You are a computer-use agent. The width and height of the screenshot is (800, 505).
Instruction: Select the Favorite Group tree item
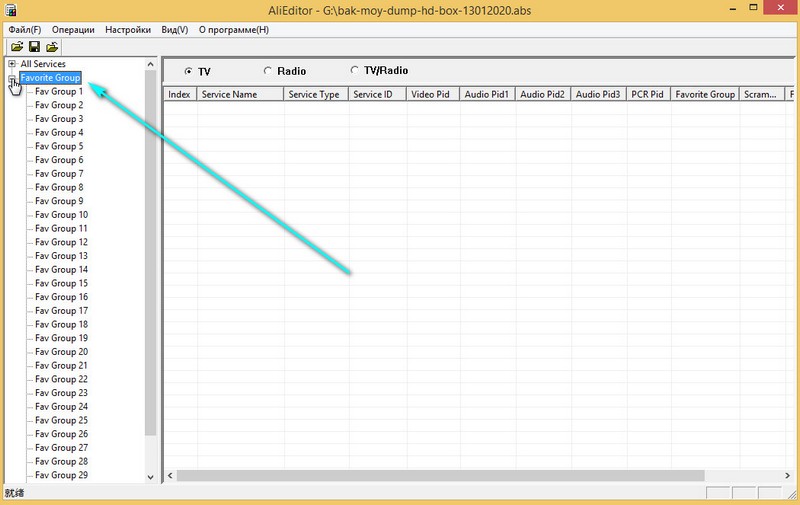(50, 78)
